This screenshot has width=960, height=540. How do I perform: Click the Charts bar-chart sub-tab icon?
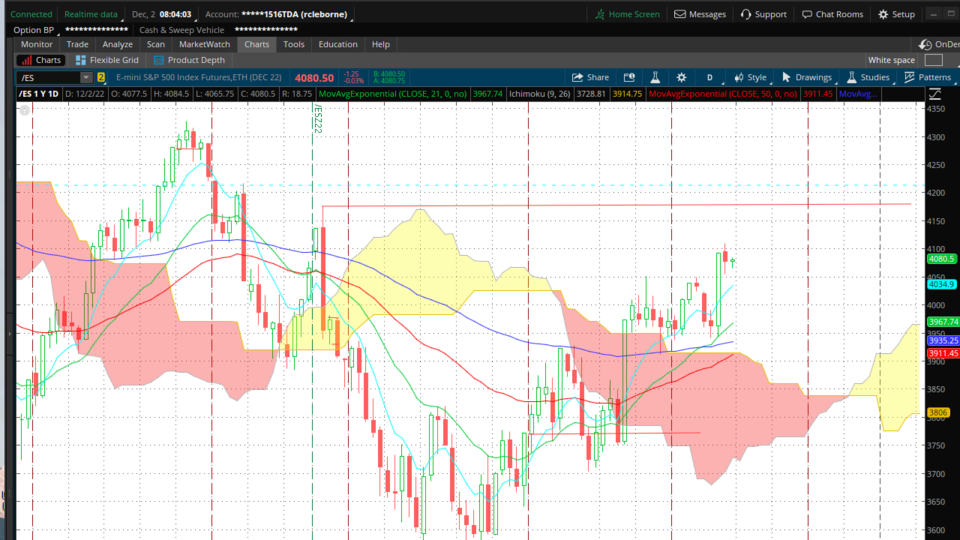click(x=26, y=60)
